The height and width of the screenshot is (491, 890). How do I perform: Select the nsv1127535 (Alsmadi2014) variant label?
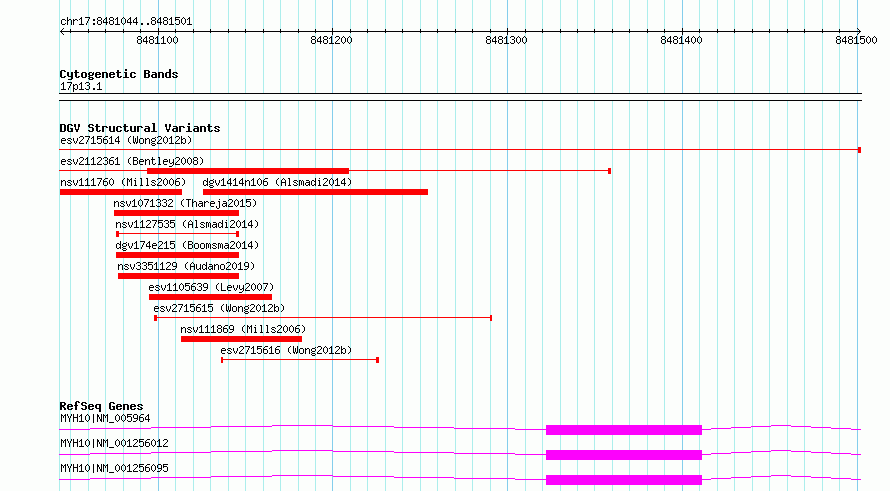coord(187,224)
